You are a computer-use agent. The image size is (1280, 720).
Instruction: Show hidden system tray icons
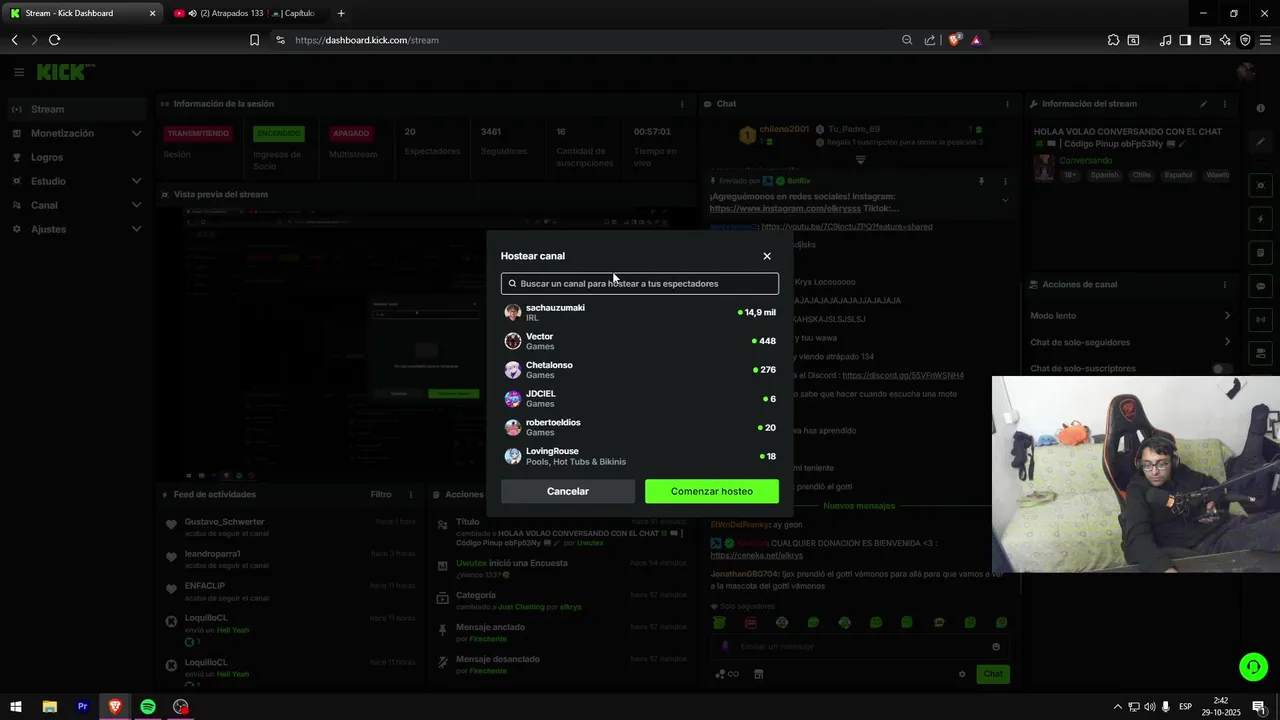click(1118, 707)
